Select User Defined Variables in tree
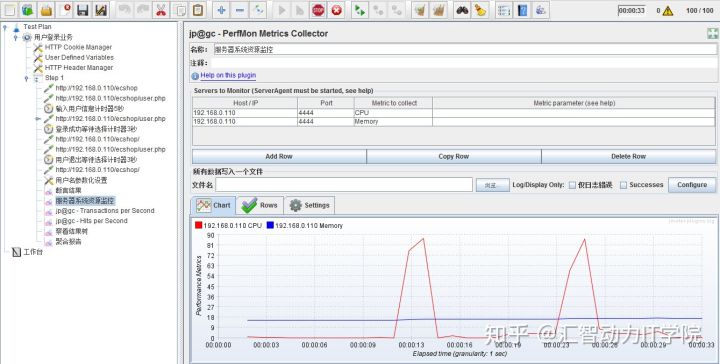Image resolution: width=720 pixels, height=364 pixels. pos(79,57)
